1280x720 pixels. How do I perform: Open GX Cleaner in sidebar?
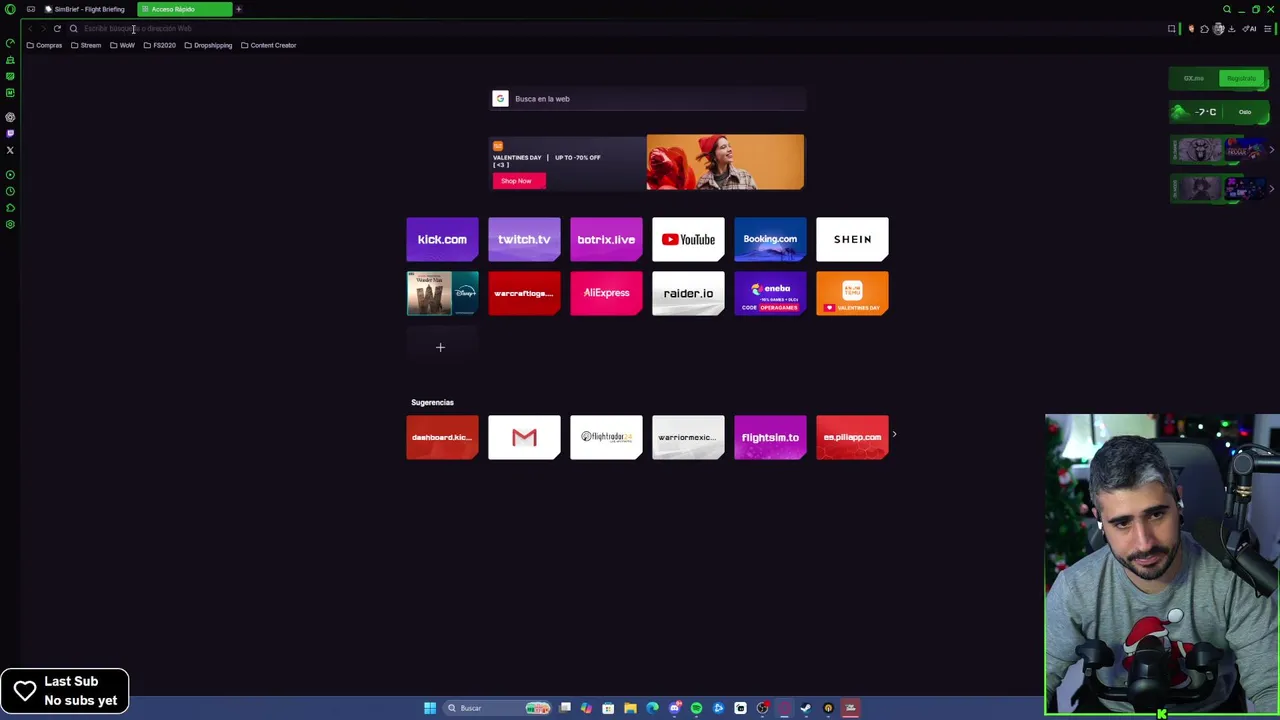tap(10, 60)
